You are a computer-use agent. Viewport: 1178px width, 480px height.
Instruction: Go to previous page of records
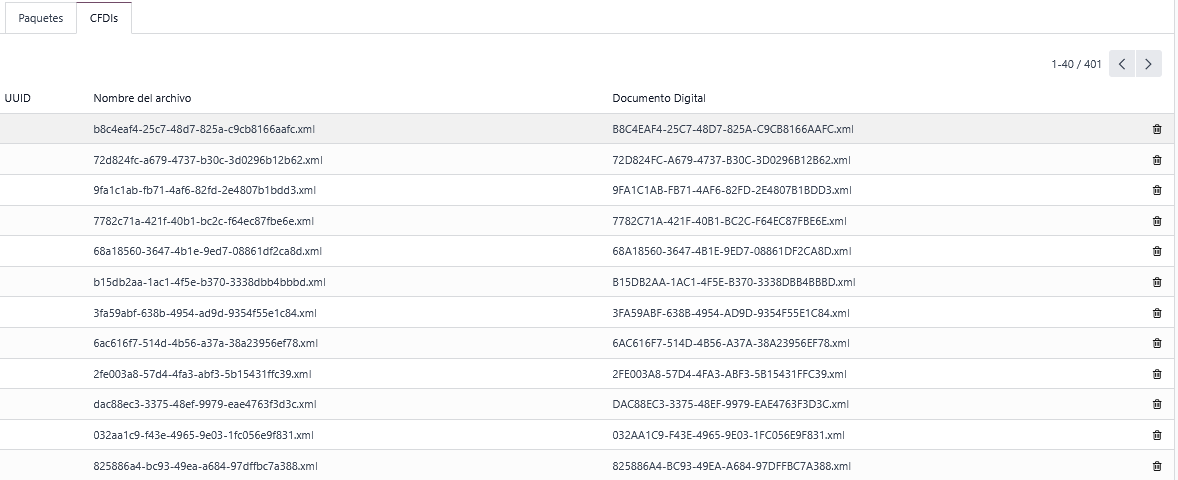tap(1122, 64)
